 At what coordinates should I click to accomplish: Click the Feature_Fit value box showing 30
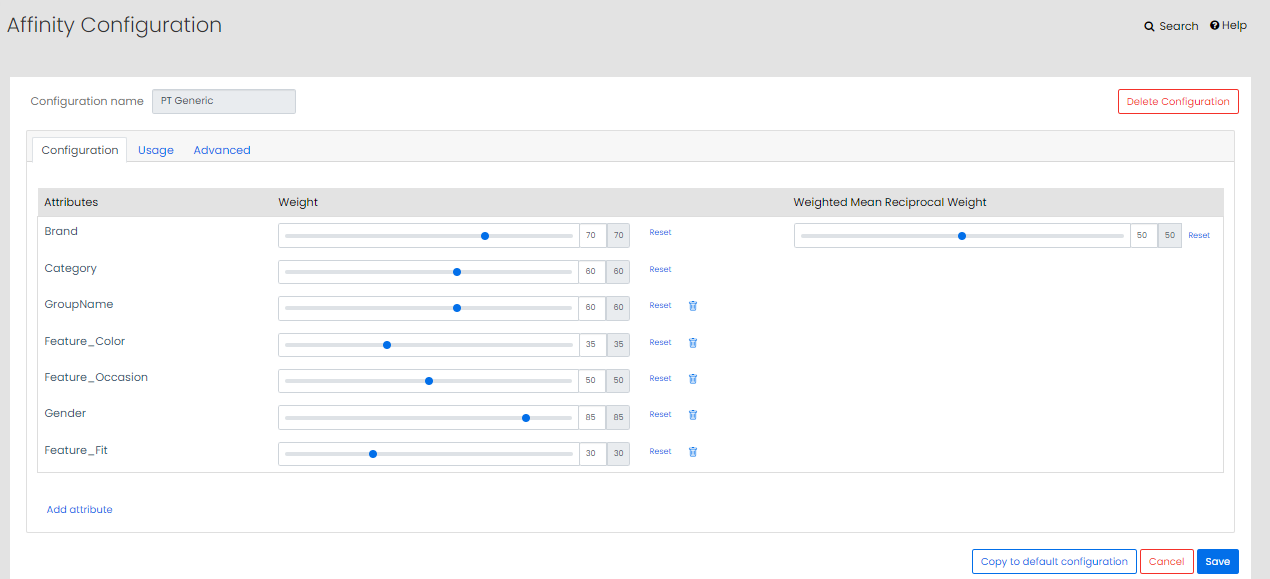click(x=592, y=454)
